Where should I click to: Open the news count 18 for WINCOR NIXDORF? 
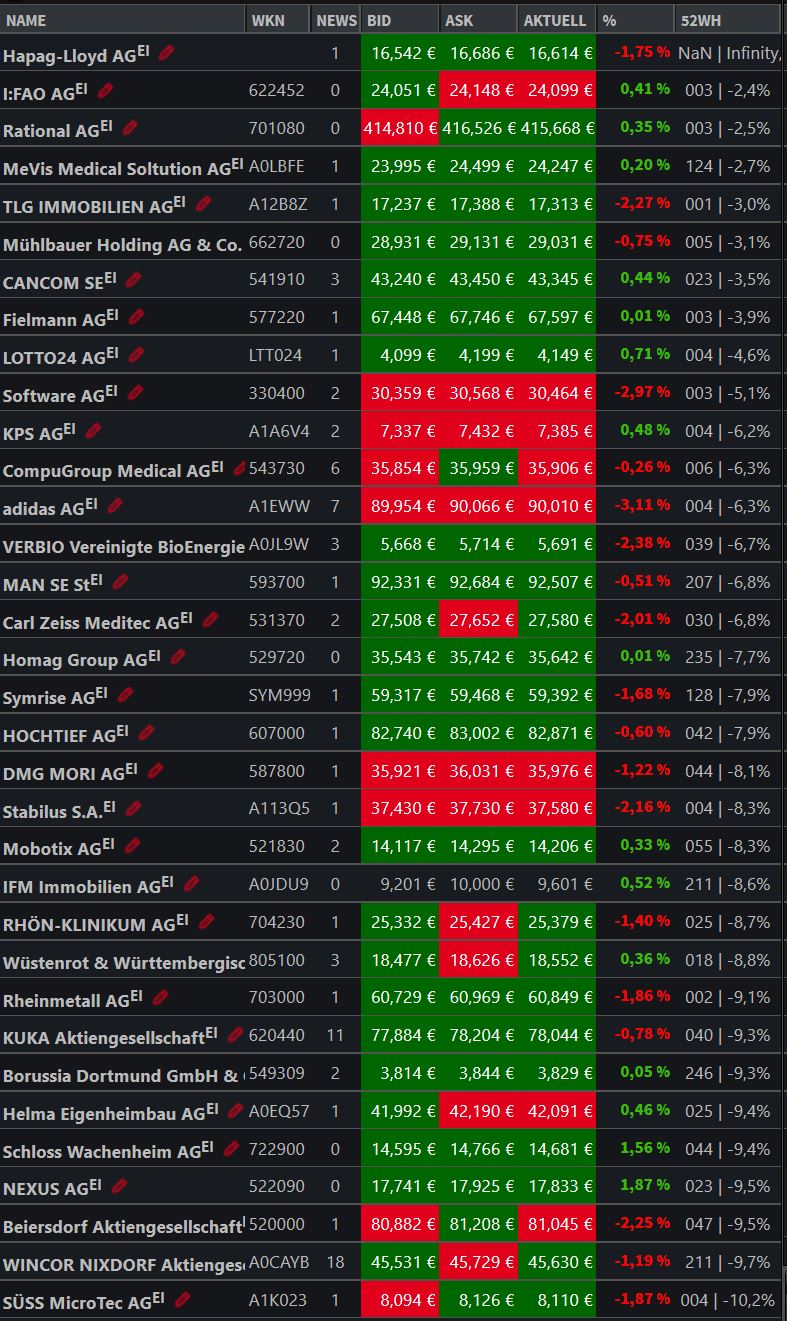335,1262
